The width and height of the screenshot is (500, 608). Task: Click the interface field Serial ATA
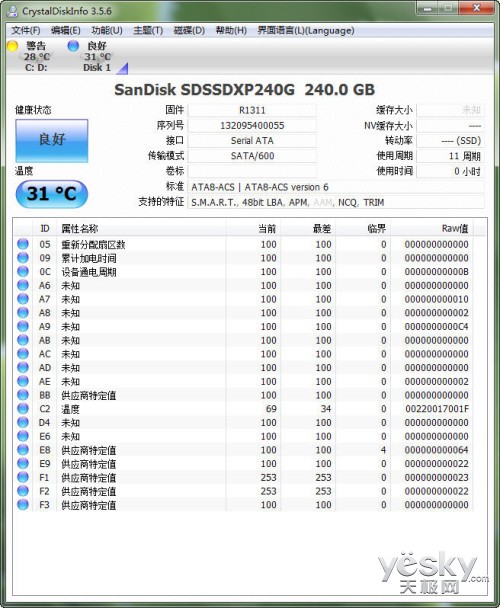point(252,141)
